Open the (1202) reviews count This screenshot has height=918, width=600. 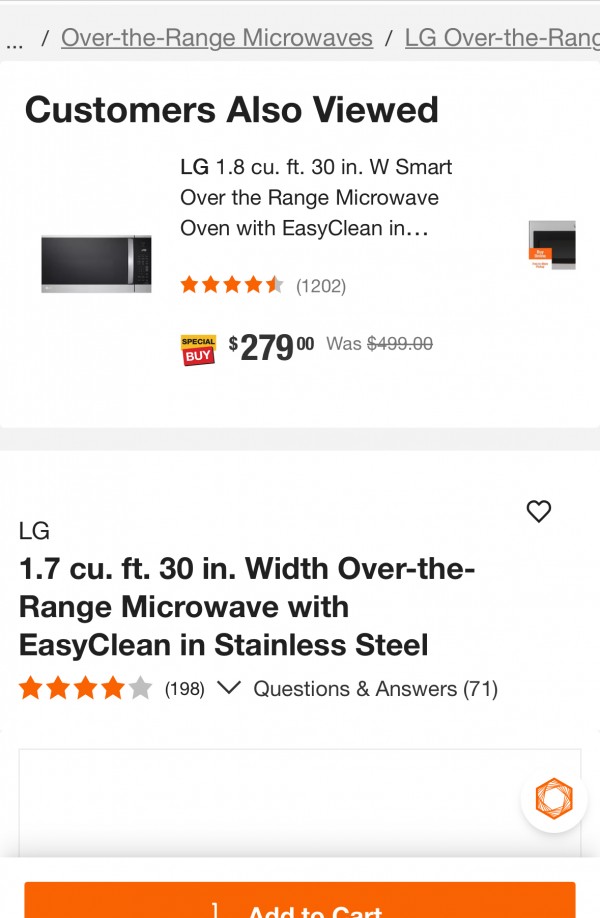tap(321, 286)
